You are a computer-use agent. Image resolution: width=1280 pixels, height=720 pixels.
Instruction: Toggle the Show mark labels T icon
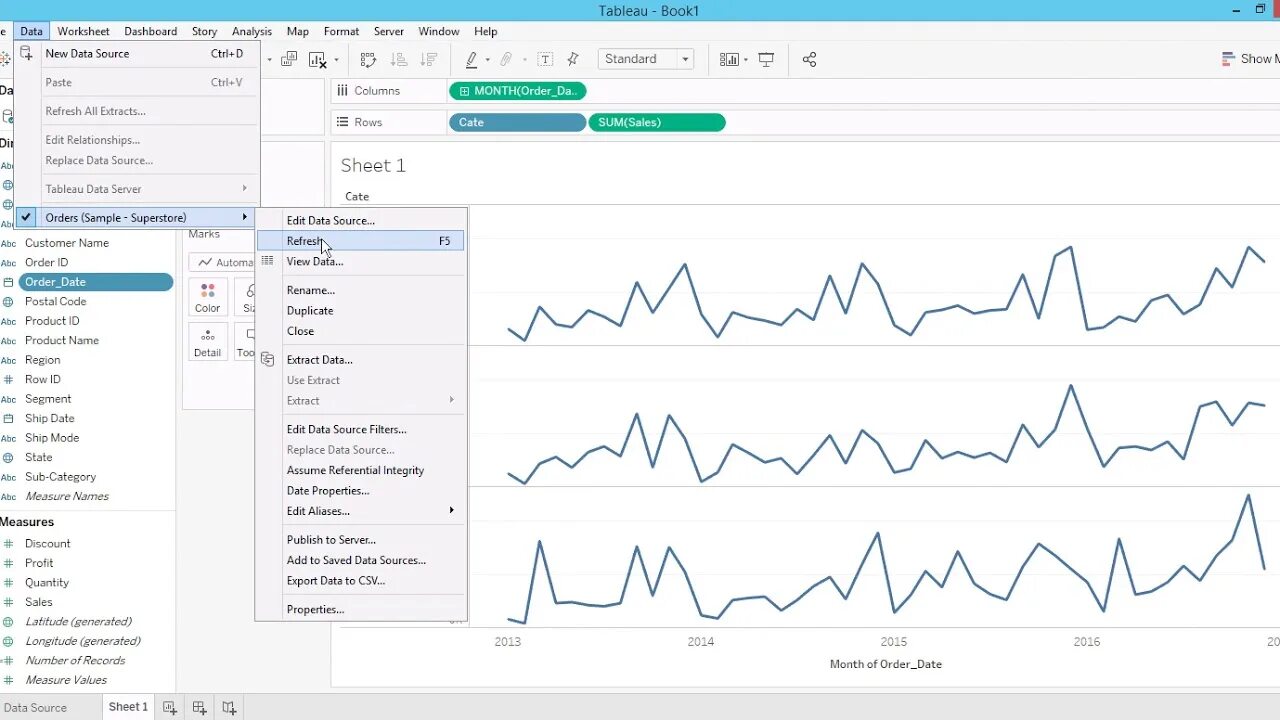(x=545, y=59)
